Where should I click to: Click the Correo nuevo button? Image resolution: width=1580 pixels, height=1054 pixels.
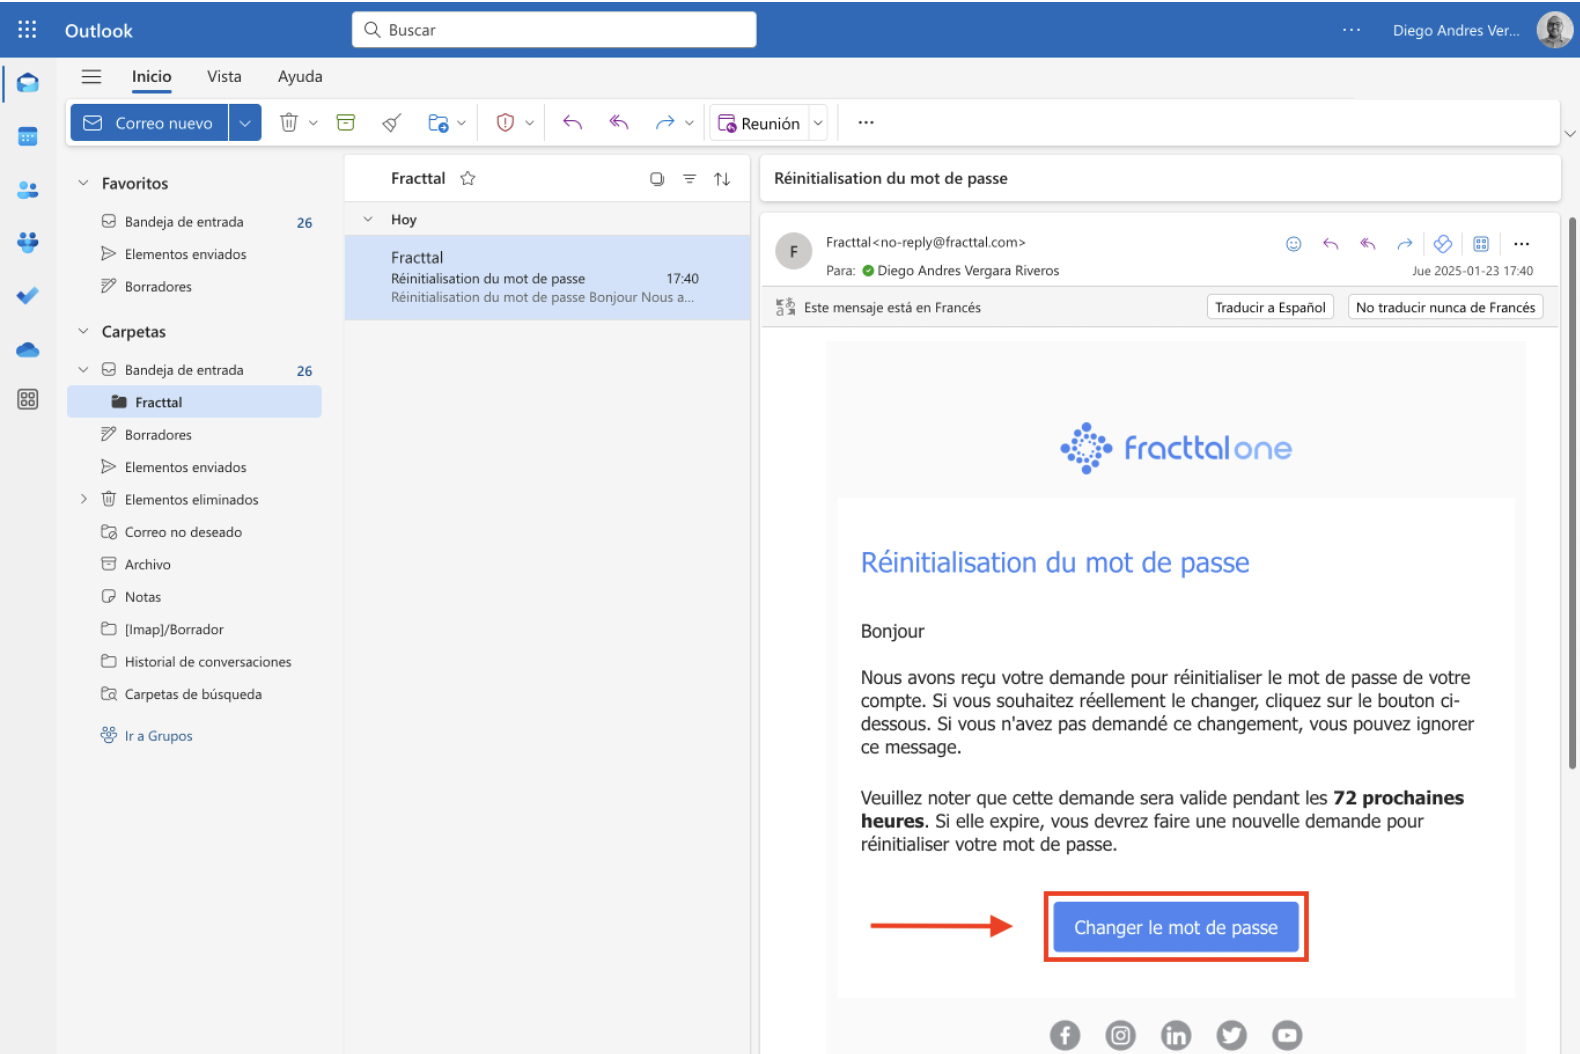click(150, 123)
